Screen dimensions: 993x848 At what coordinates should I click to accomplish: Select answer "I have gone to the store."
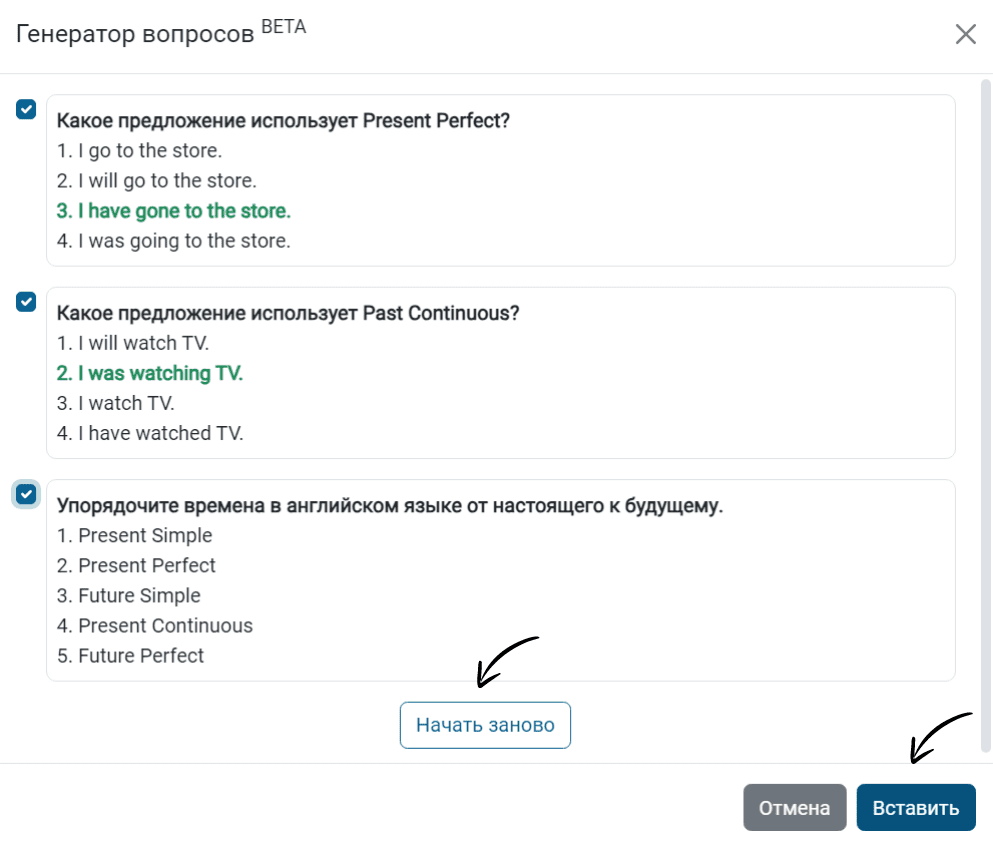click(x=174, y=211)
